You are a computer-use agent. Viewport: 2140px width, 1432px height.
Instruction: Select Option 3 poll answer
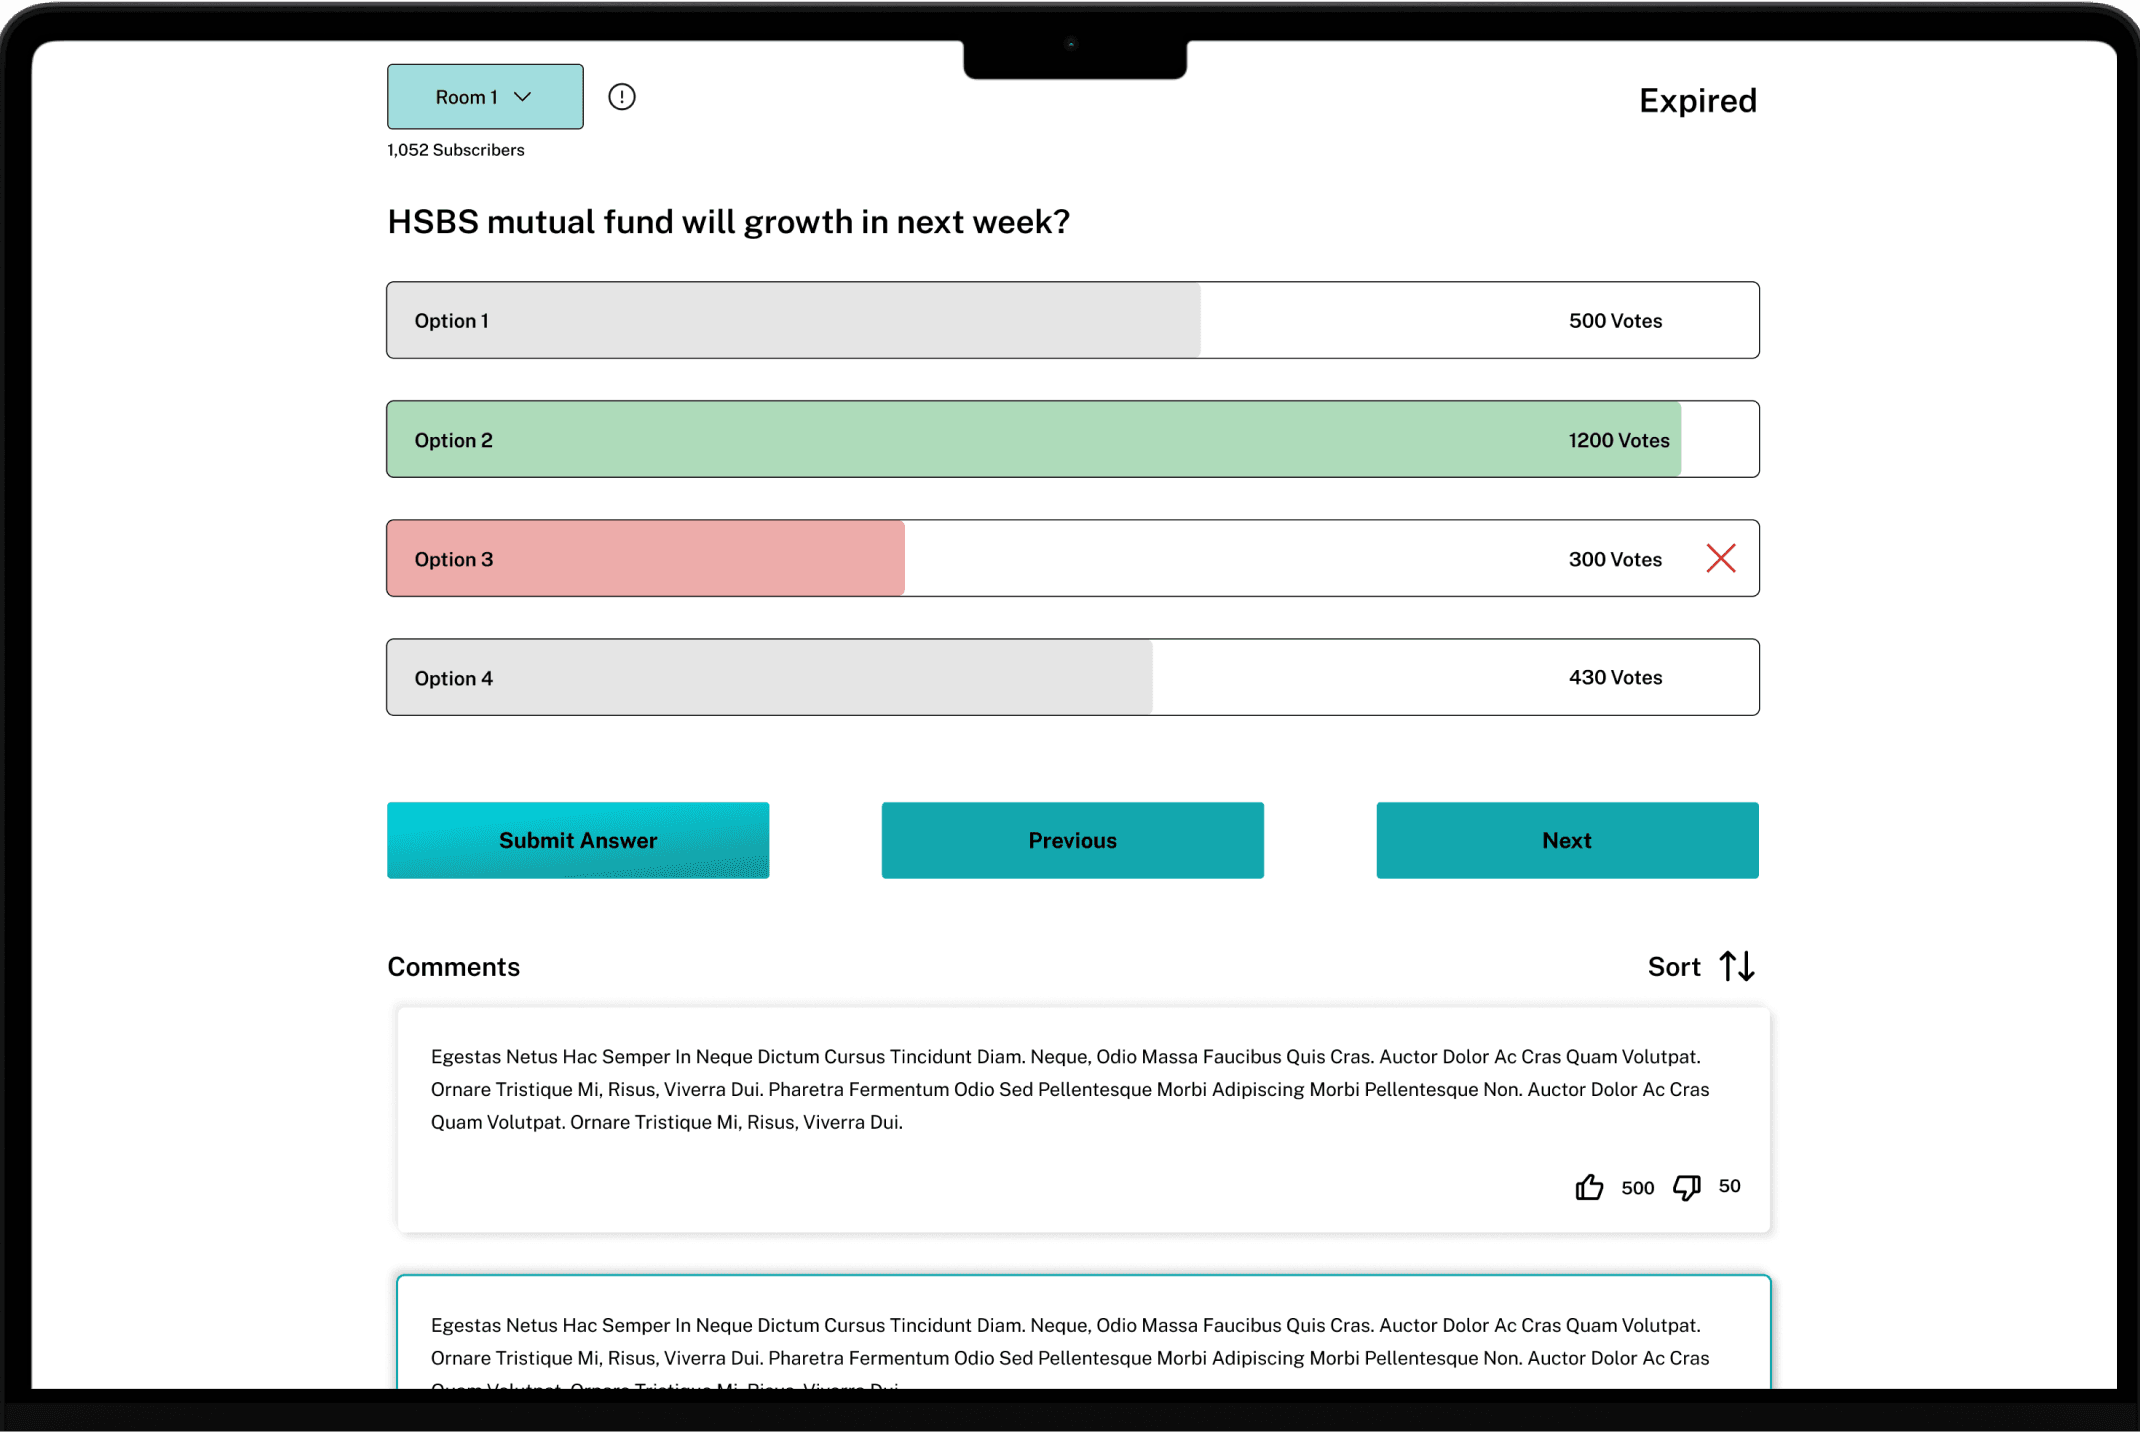pos(1072,558)
